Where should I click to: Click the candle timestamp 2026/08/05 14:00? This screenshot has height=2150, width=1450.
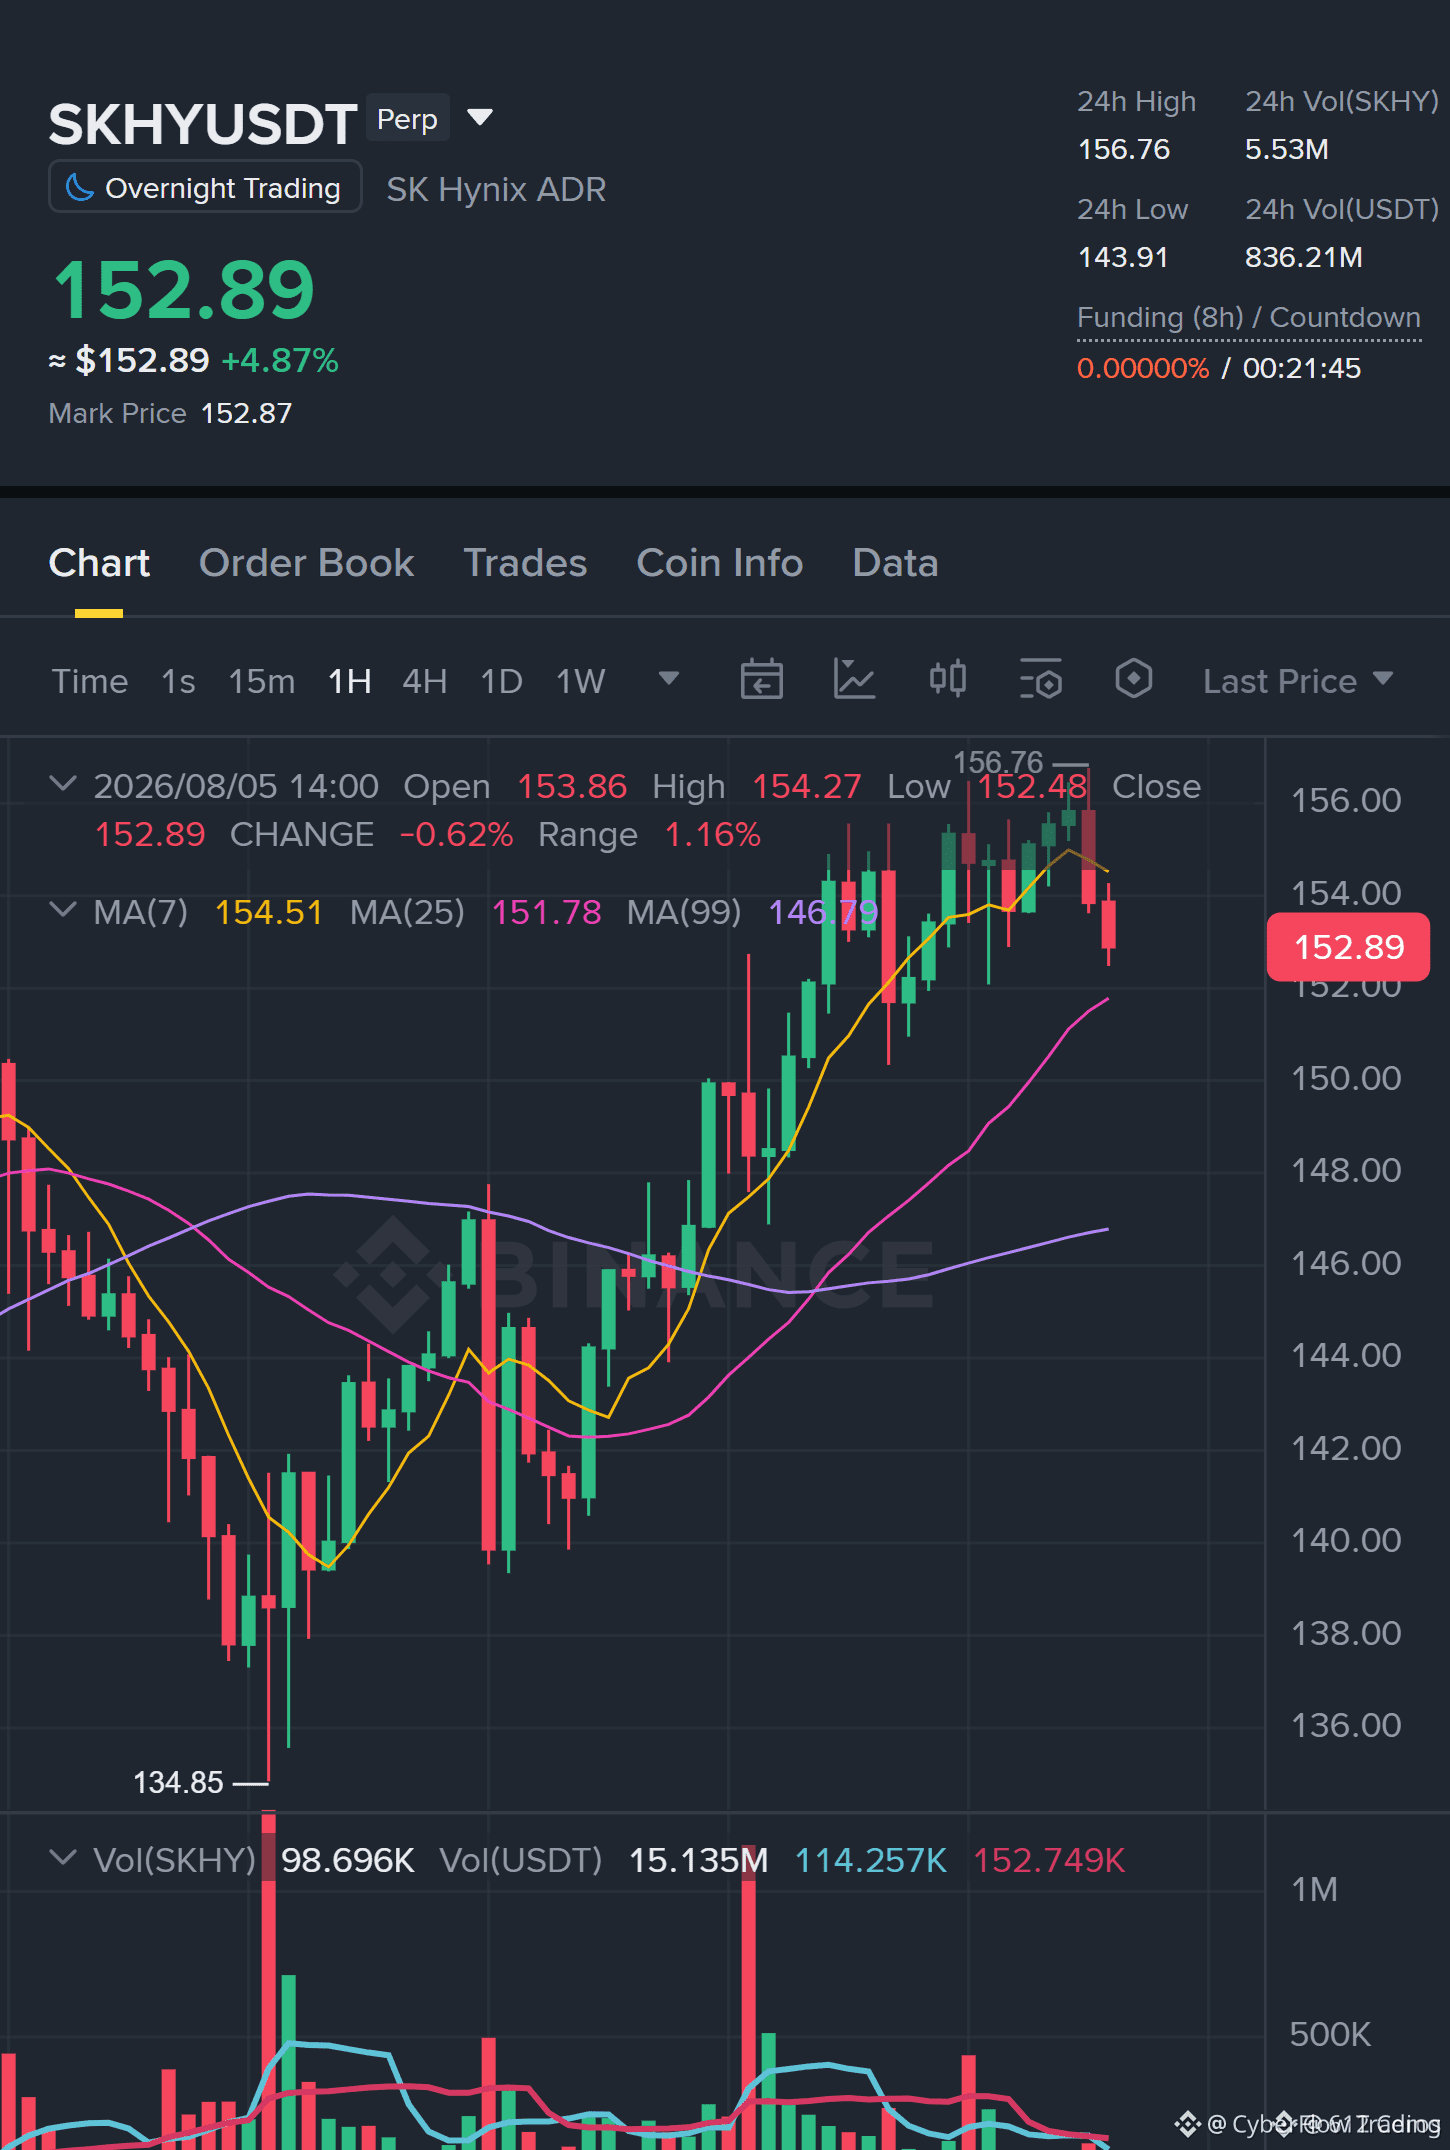coord(236,786)
